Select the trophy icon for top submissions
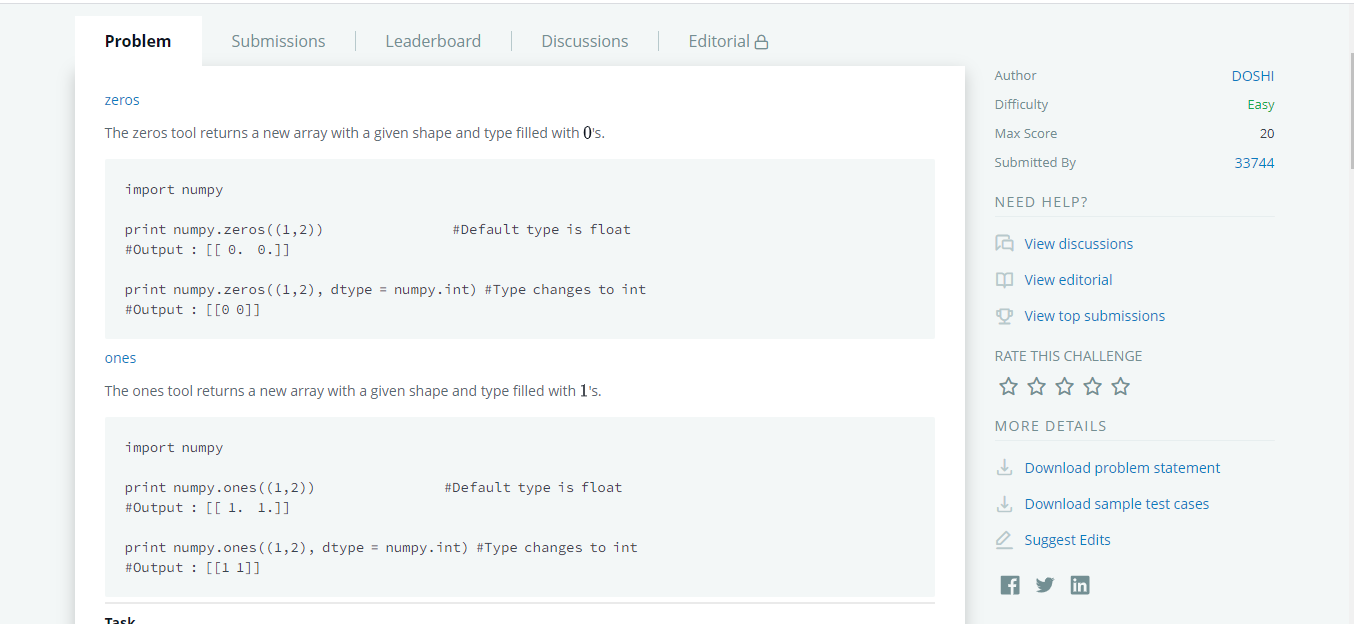This screenshot has height=624, width=1354. [x=1004, y=315]
